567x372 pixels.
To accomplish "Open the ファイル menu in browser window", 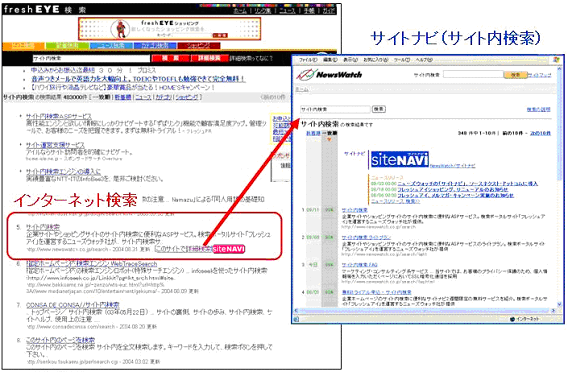I will [x=308, y=60].
